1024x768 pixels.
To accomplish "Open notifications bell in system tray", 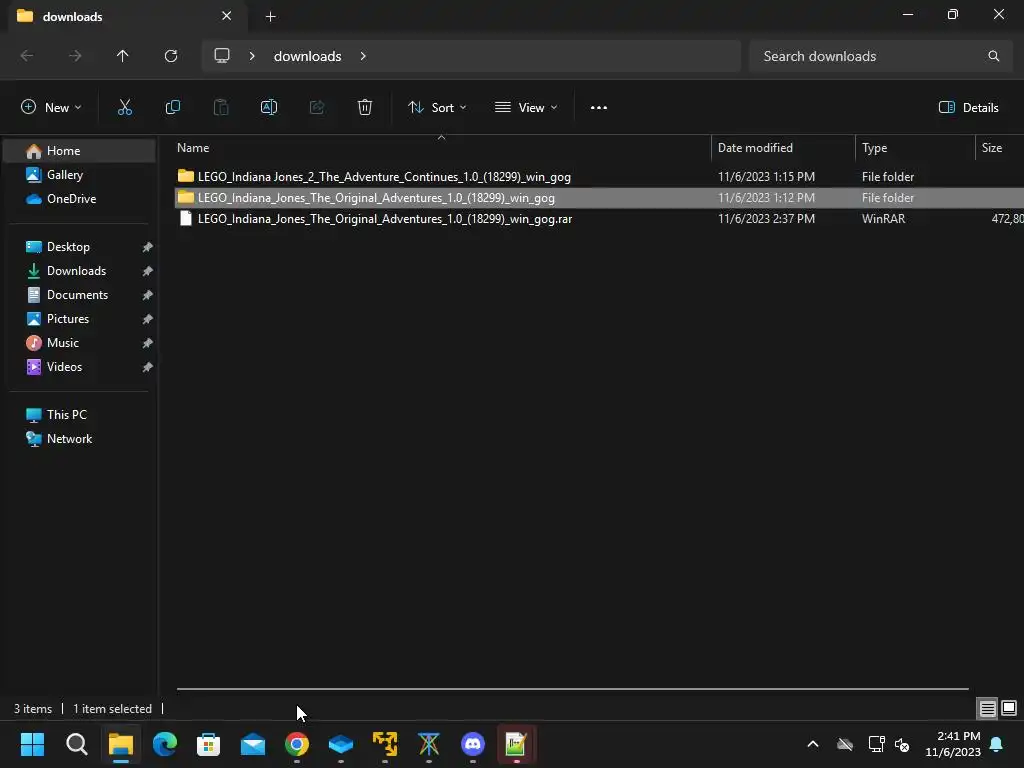I will click(997, 744).
